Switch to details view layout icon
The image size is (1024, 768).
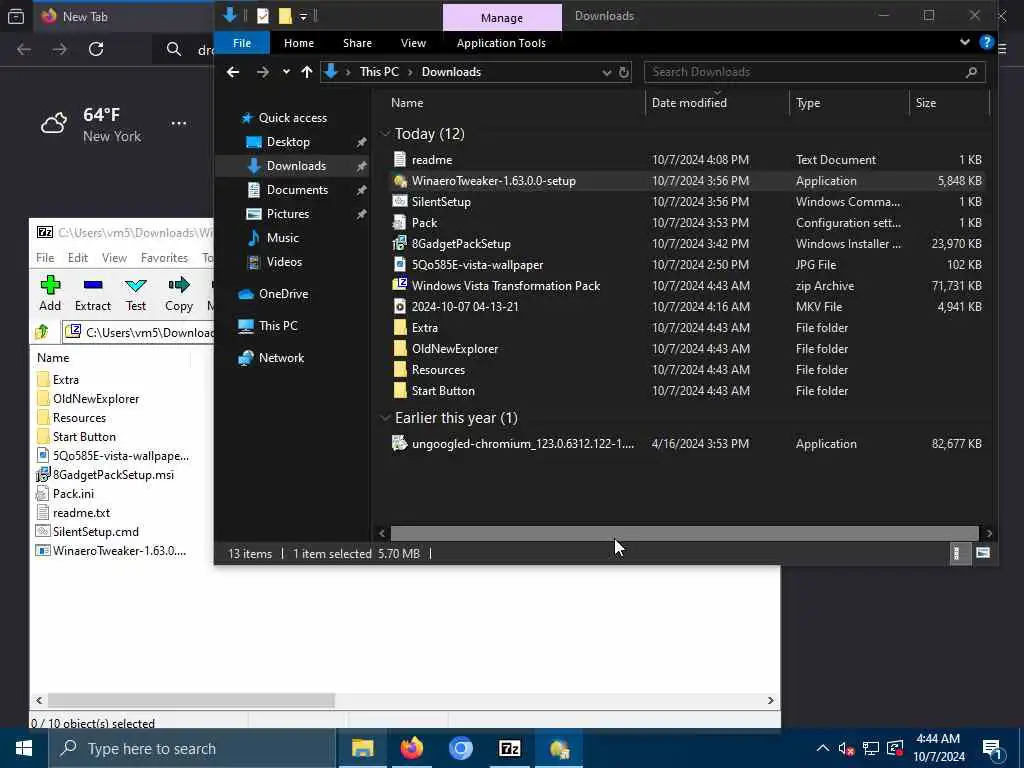point(957,554)
